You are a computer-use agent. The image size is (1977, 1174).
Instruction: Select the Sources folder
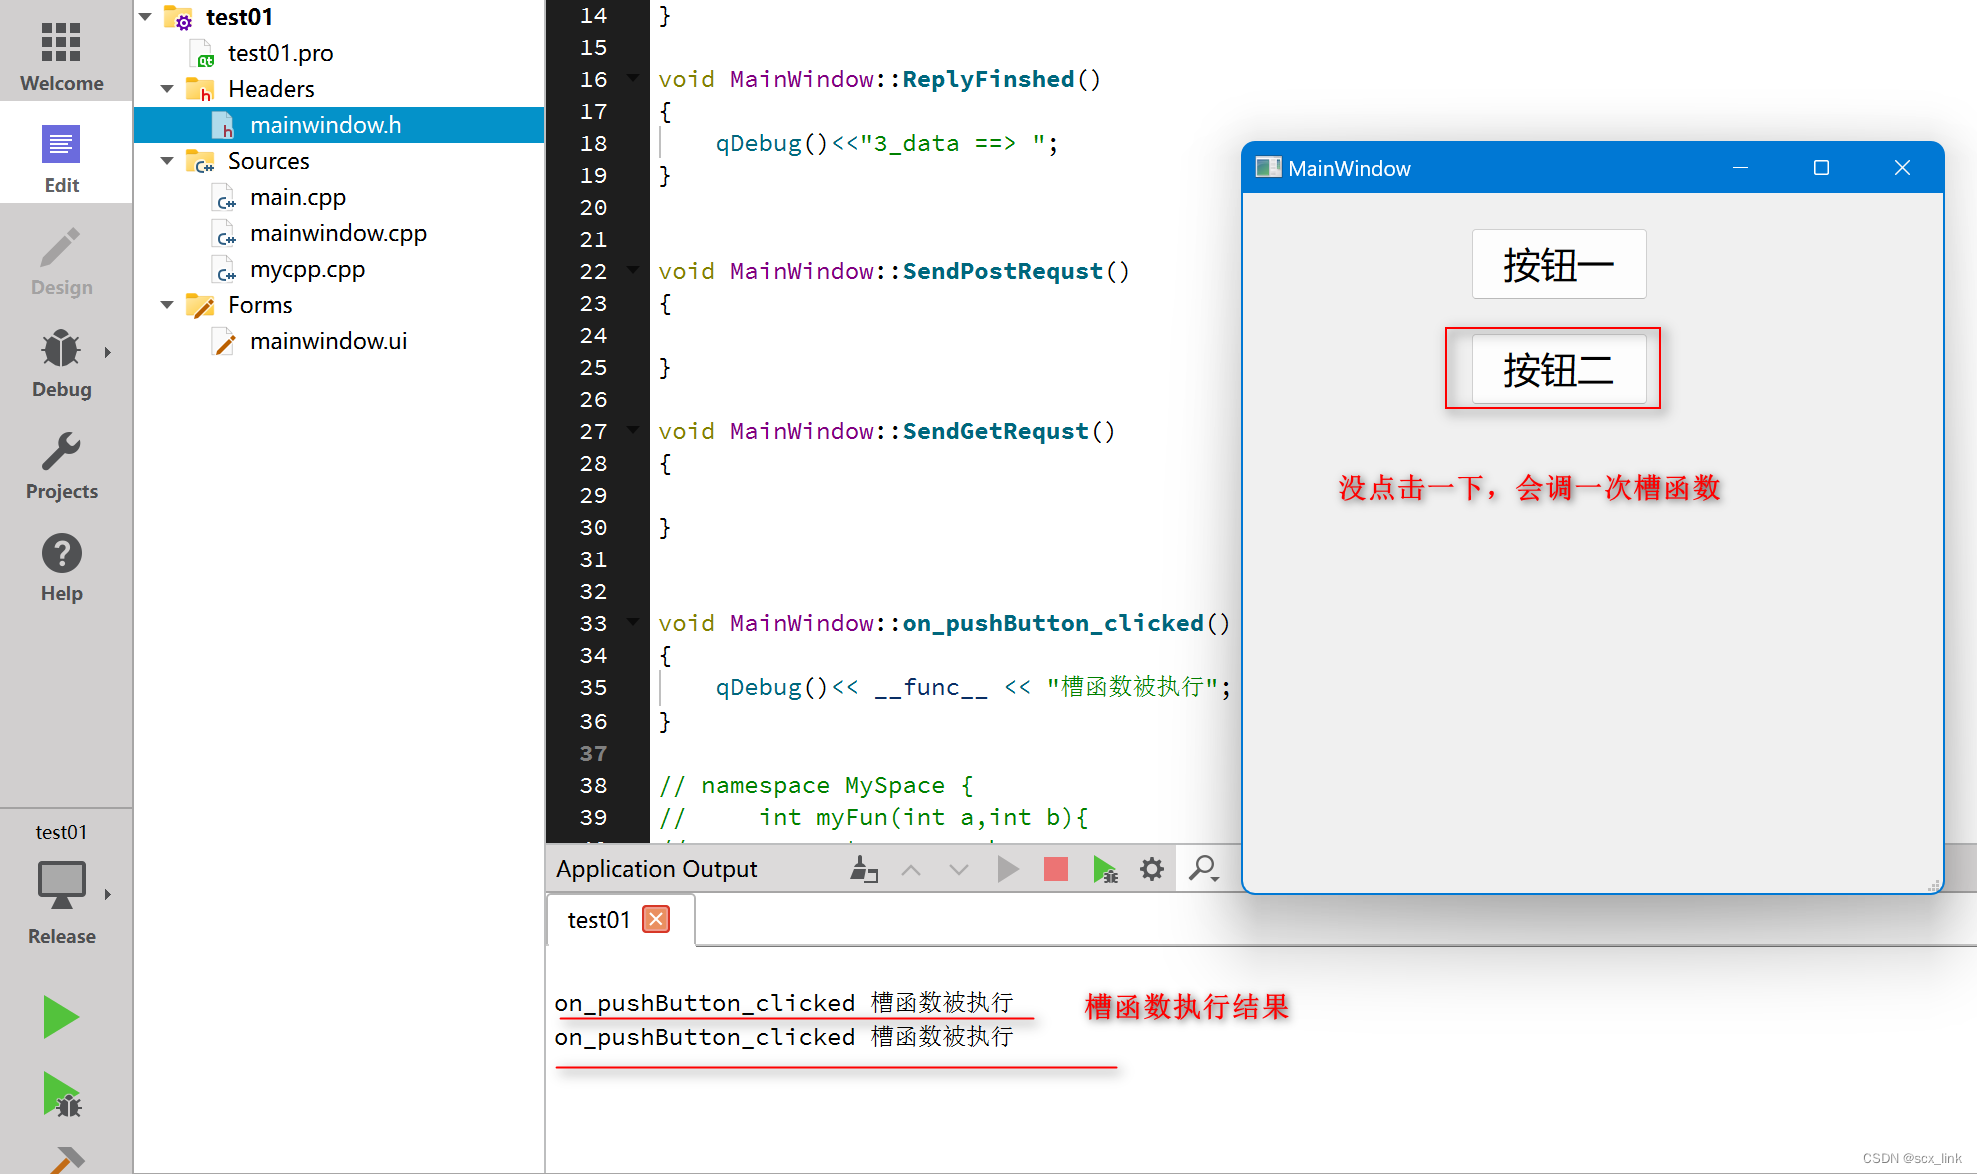pyautogui.click(x=268, y=161)
